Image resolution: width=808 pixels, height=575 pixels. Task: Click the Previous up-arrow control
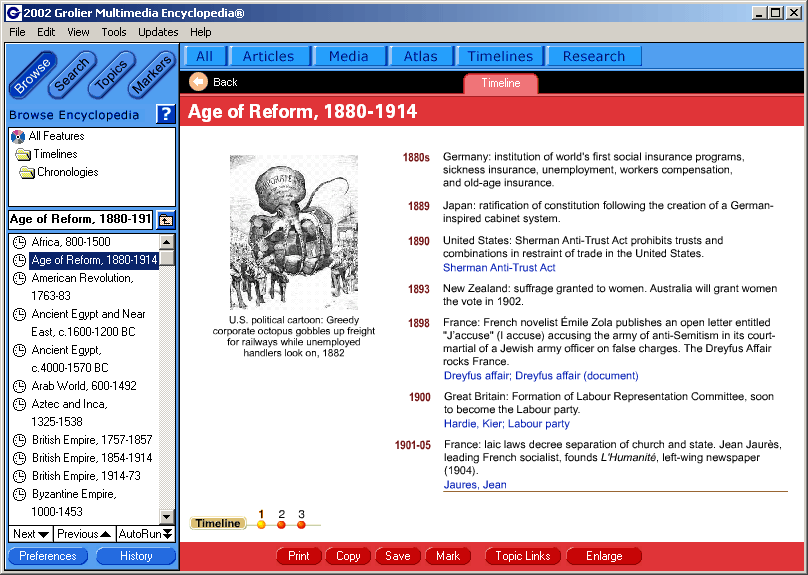pos(85,534)
